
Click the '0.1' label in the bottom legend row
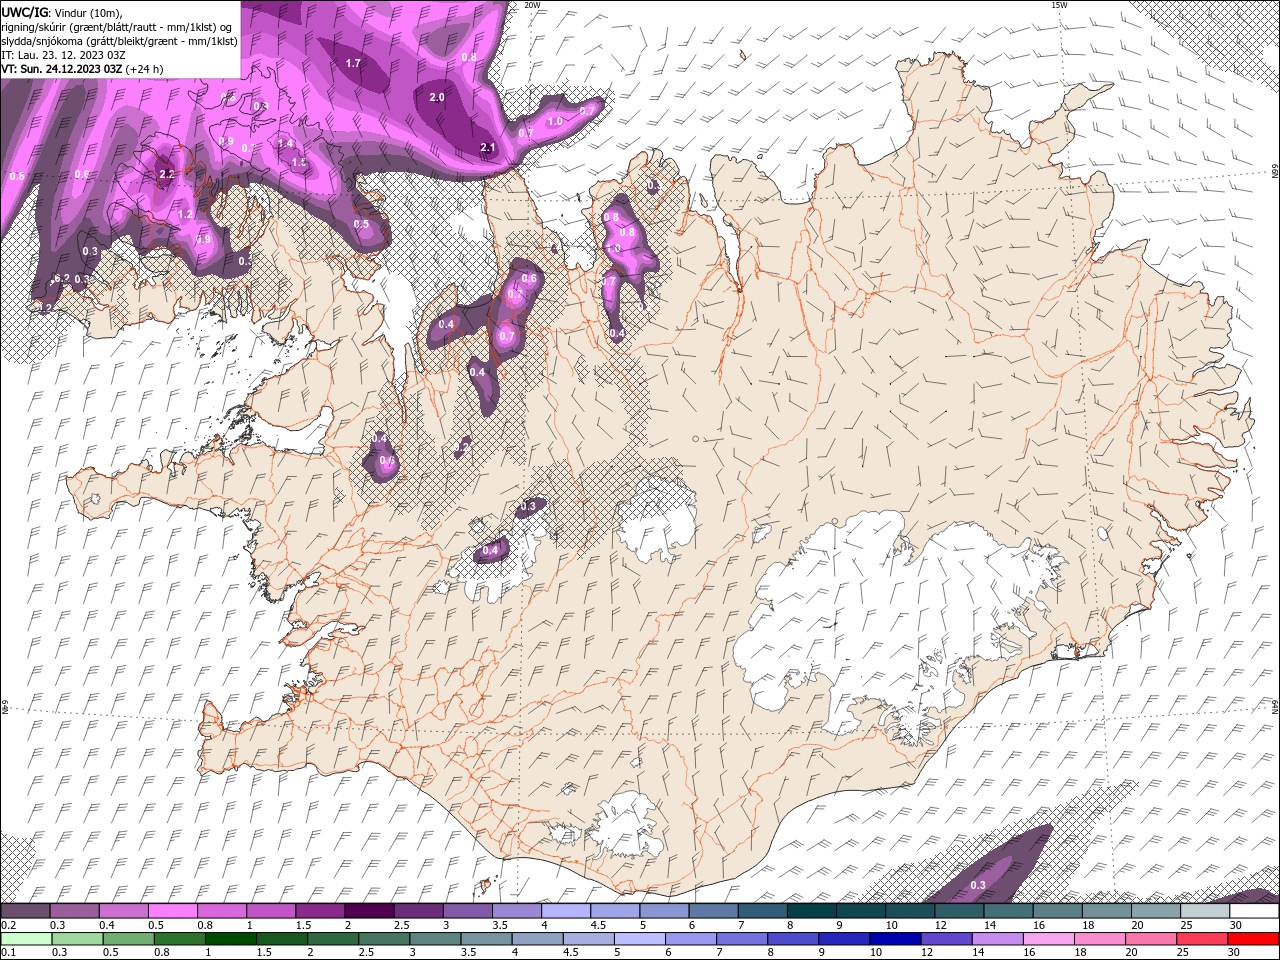9,952
